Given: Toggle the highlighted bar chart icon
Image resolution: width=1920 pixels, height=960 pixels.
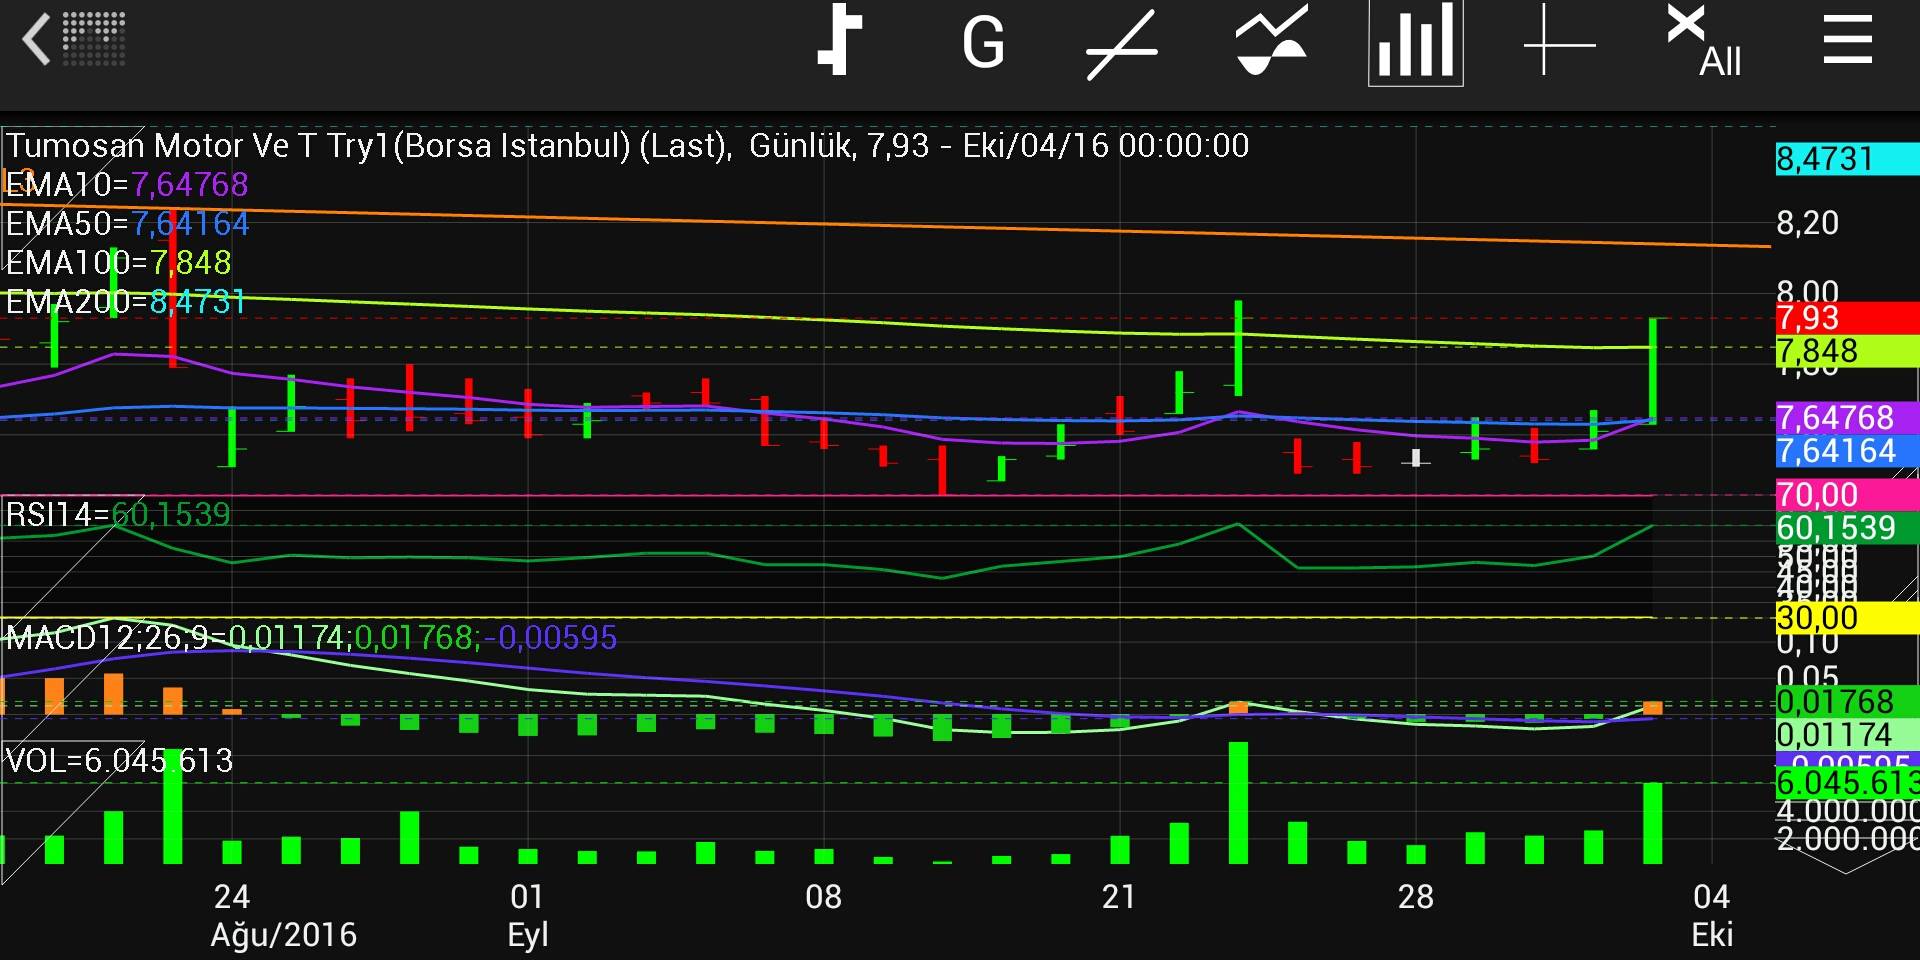Looking at the screenshot, I should pos(1415,42).
